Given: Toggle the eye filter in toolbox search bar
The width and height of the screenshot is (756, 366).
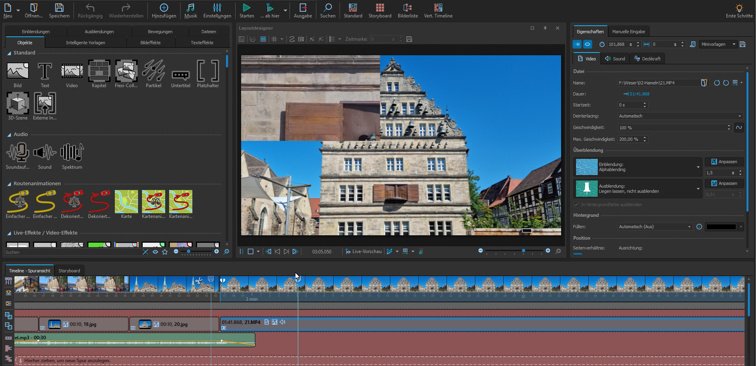Looking at the screenshot, I should coord(155,252).
